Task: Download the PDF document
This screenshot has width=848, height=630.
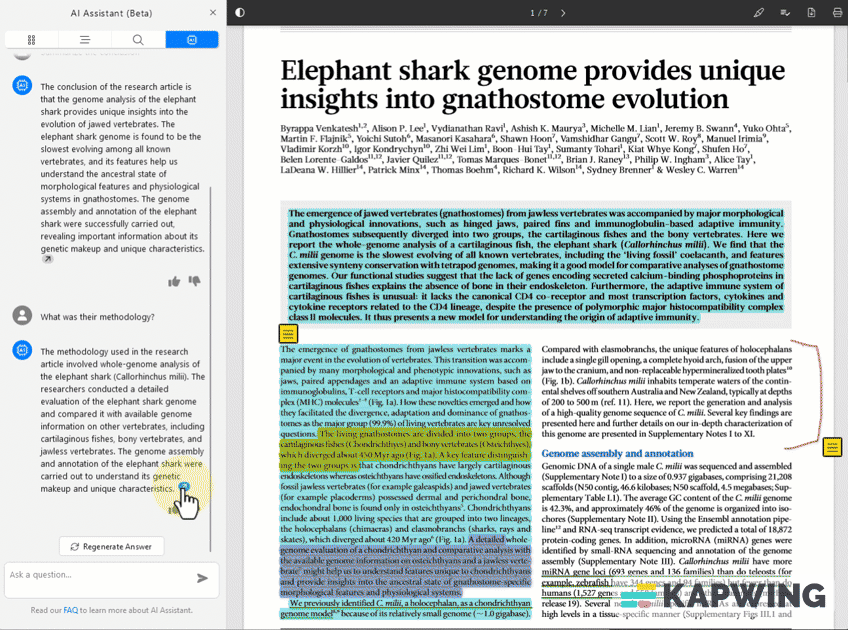Action: 811,13
